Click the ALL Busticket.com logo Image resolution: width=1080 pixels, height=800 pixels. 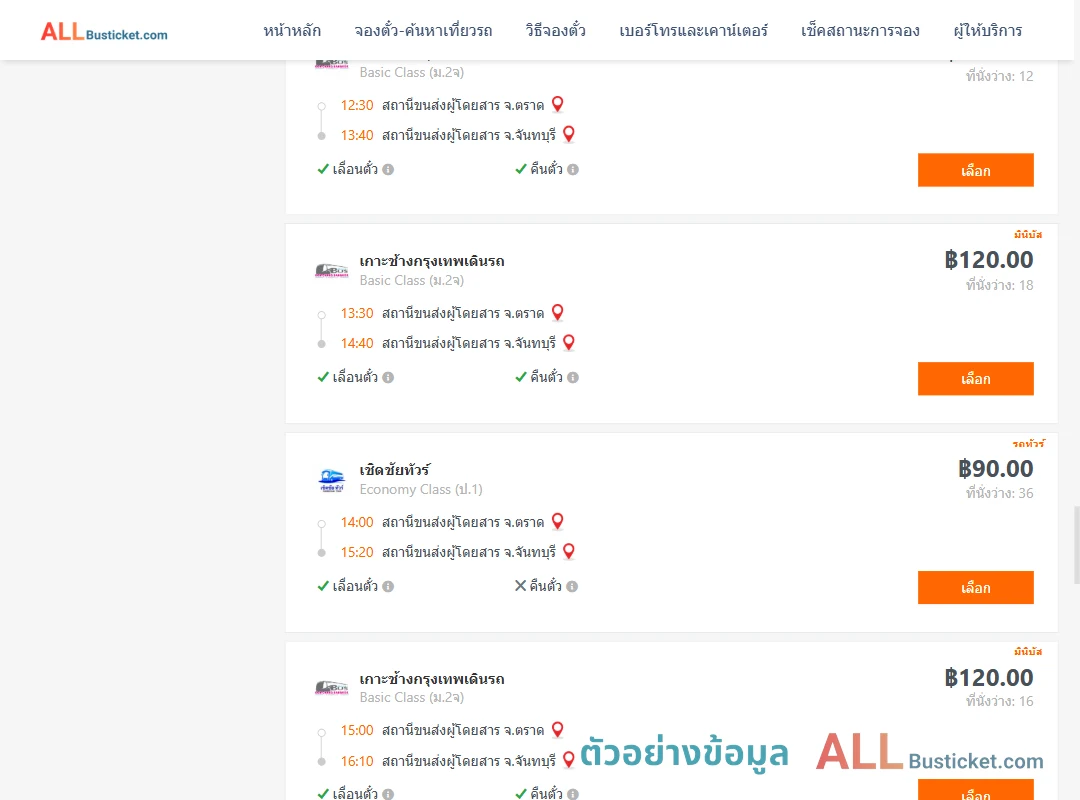tap(104, 32)
